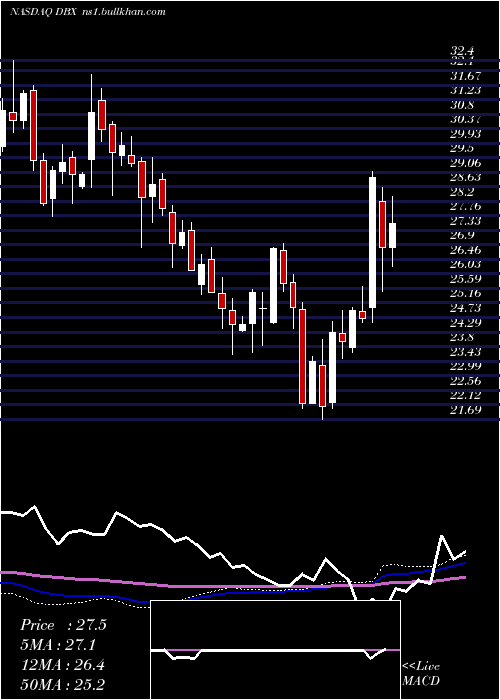Click the 31.67 price axis label
Image resolution: width=500 pixels, height=700 pixels.
pyautogui.click(x=466, y=76)
